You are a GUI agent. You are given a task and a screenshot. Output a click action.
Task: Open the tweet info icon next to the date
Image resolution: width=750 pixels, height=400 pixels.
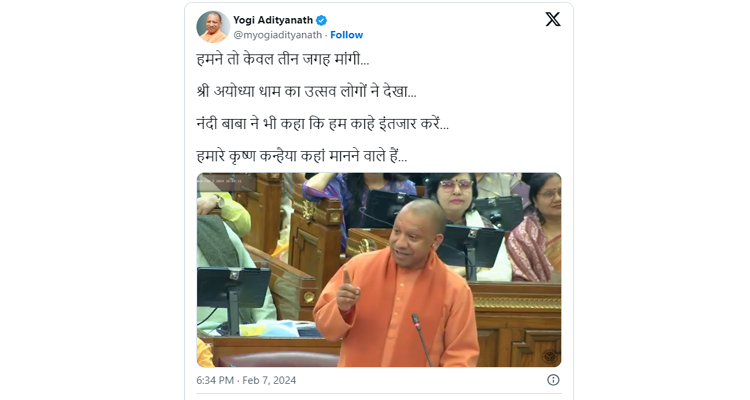(553, 380)
